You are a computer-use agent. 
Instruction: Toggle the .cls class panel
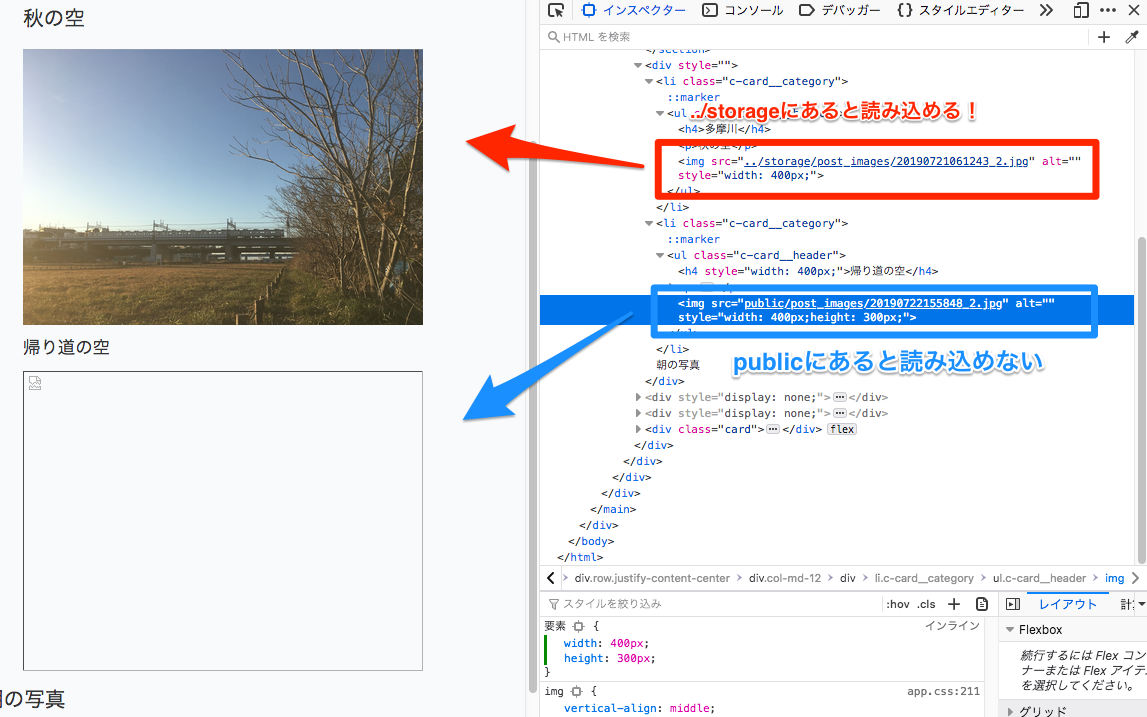point(927,604)
